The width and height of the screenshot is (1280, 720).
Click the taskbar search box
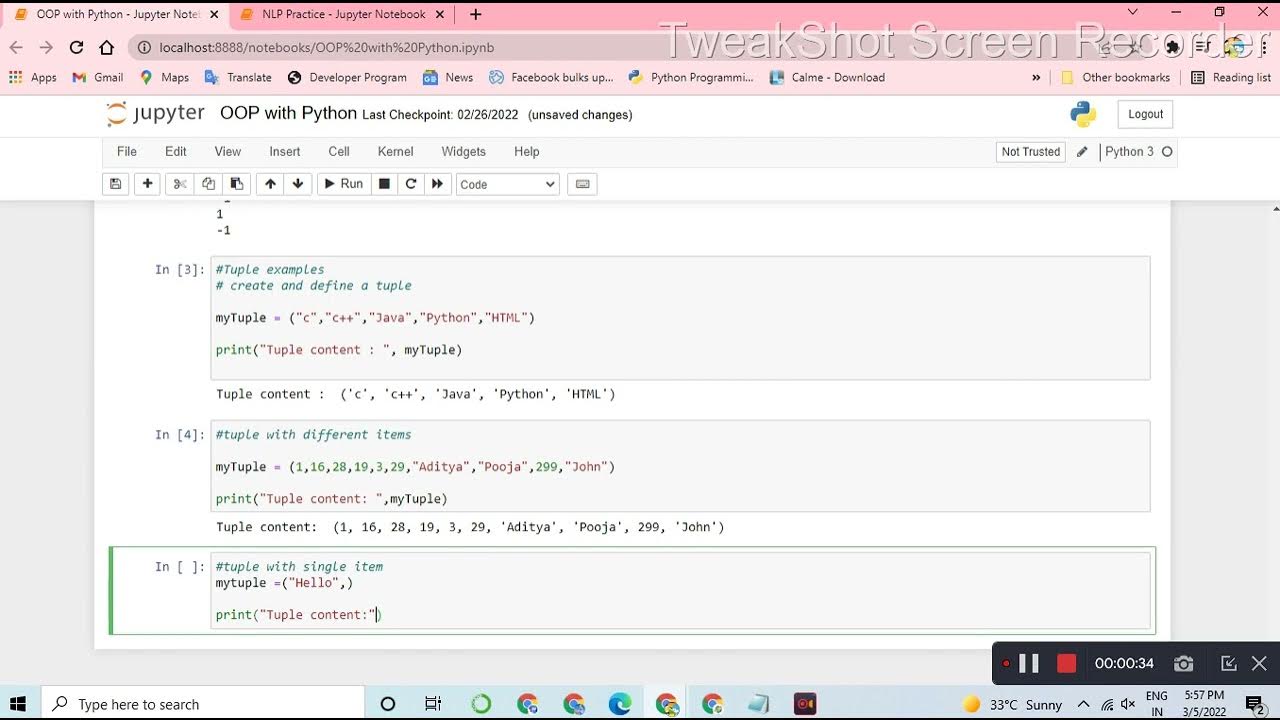204,704
